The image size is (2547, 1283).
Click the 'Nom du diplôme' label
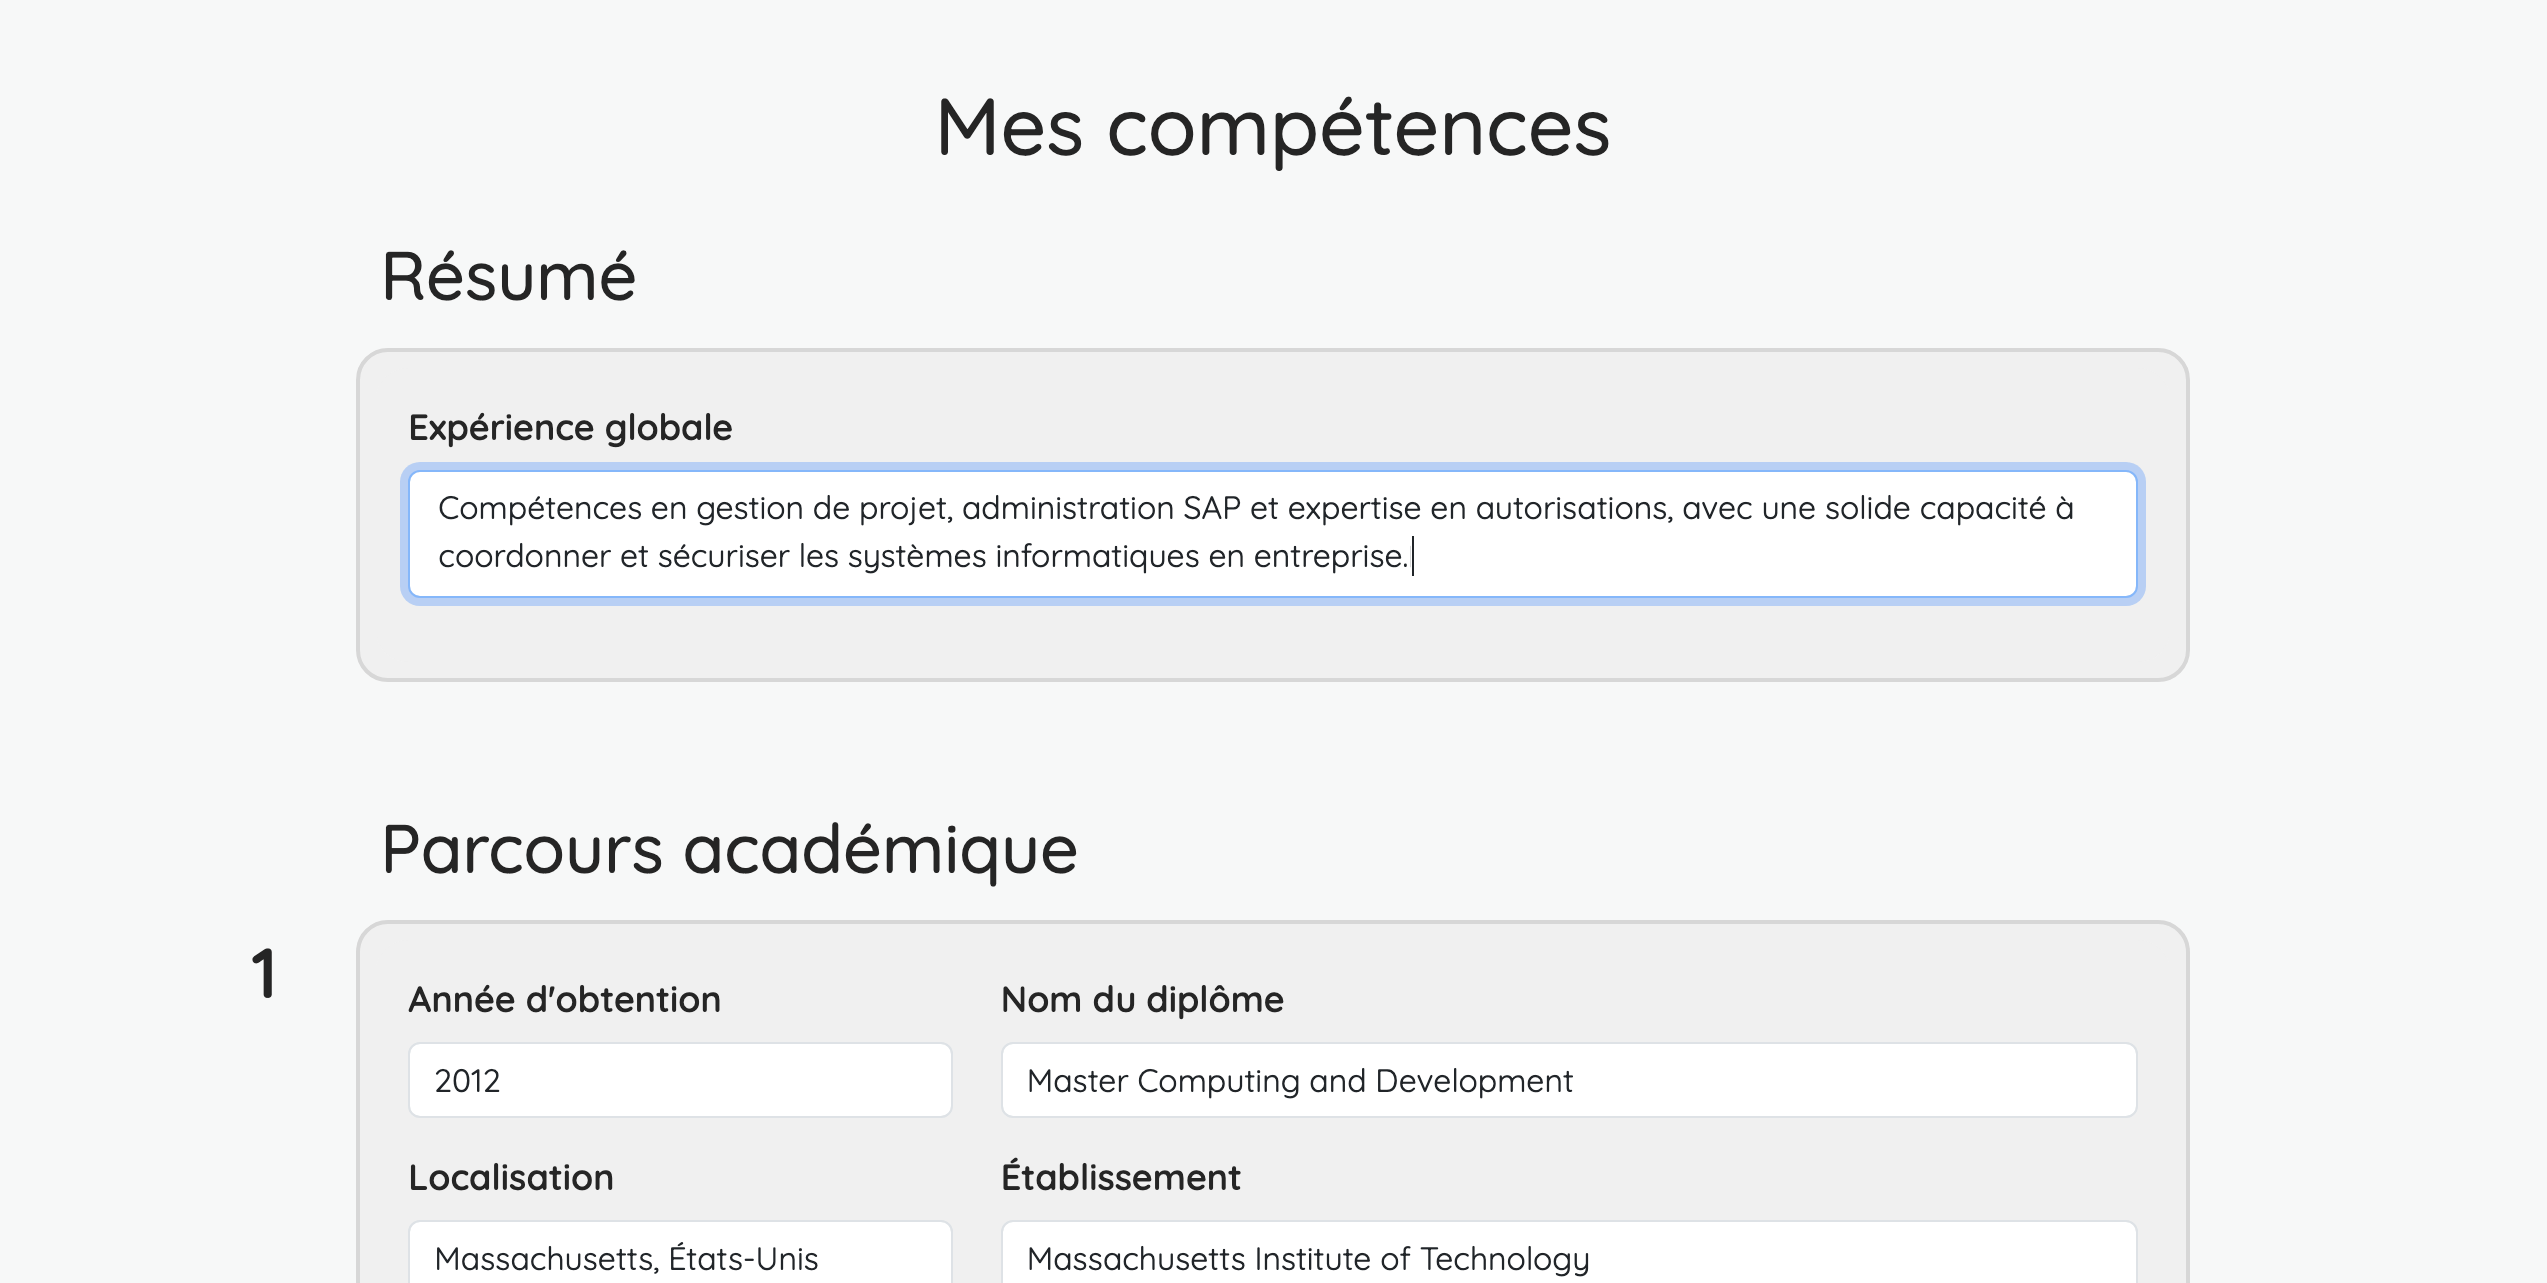(x=1142, y=1000)
